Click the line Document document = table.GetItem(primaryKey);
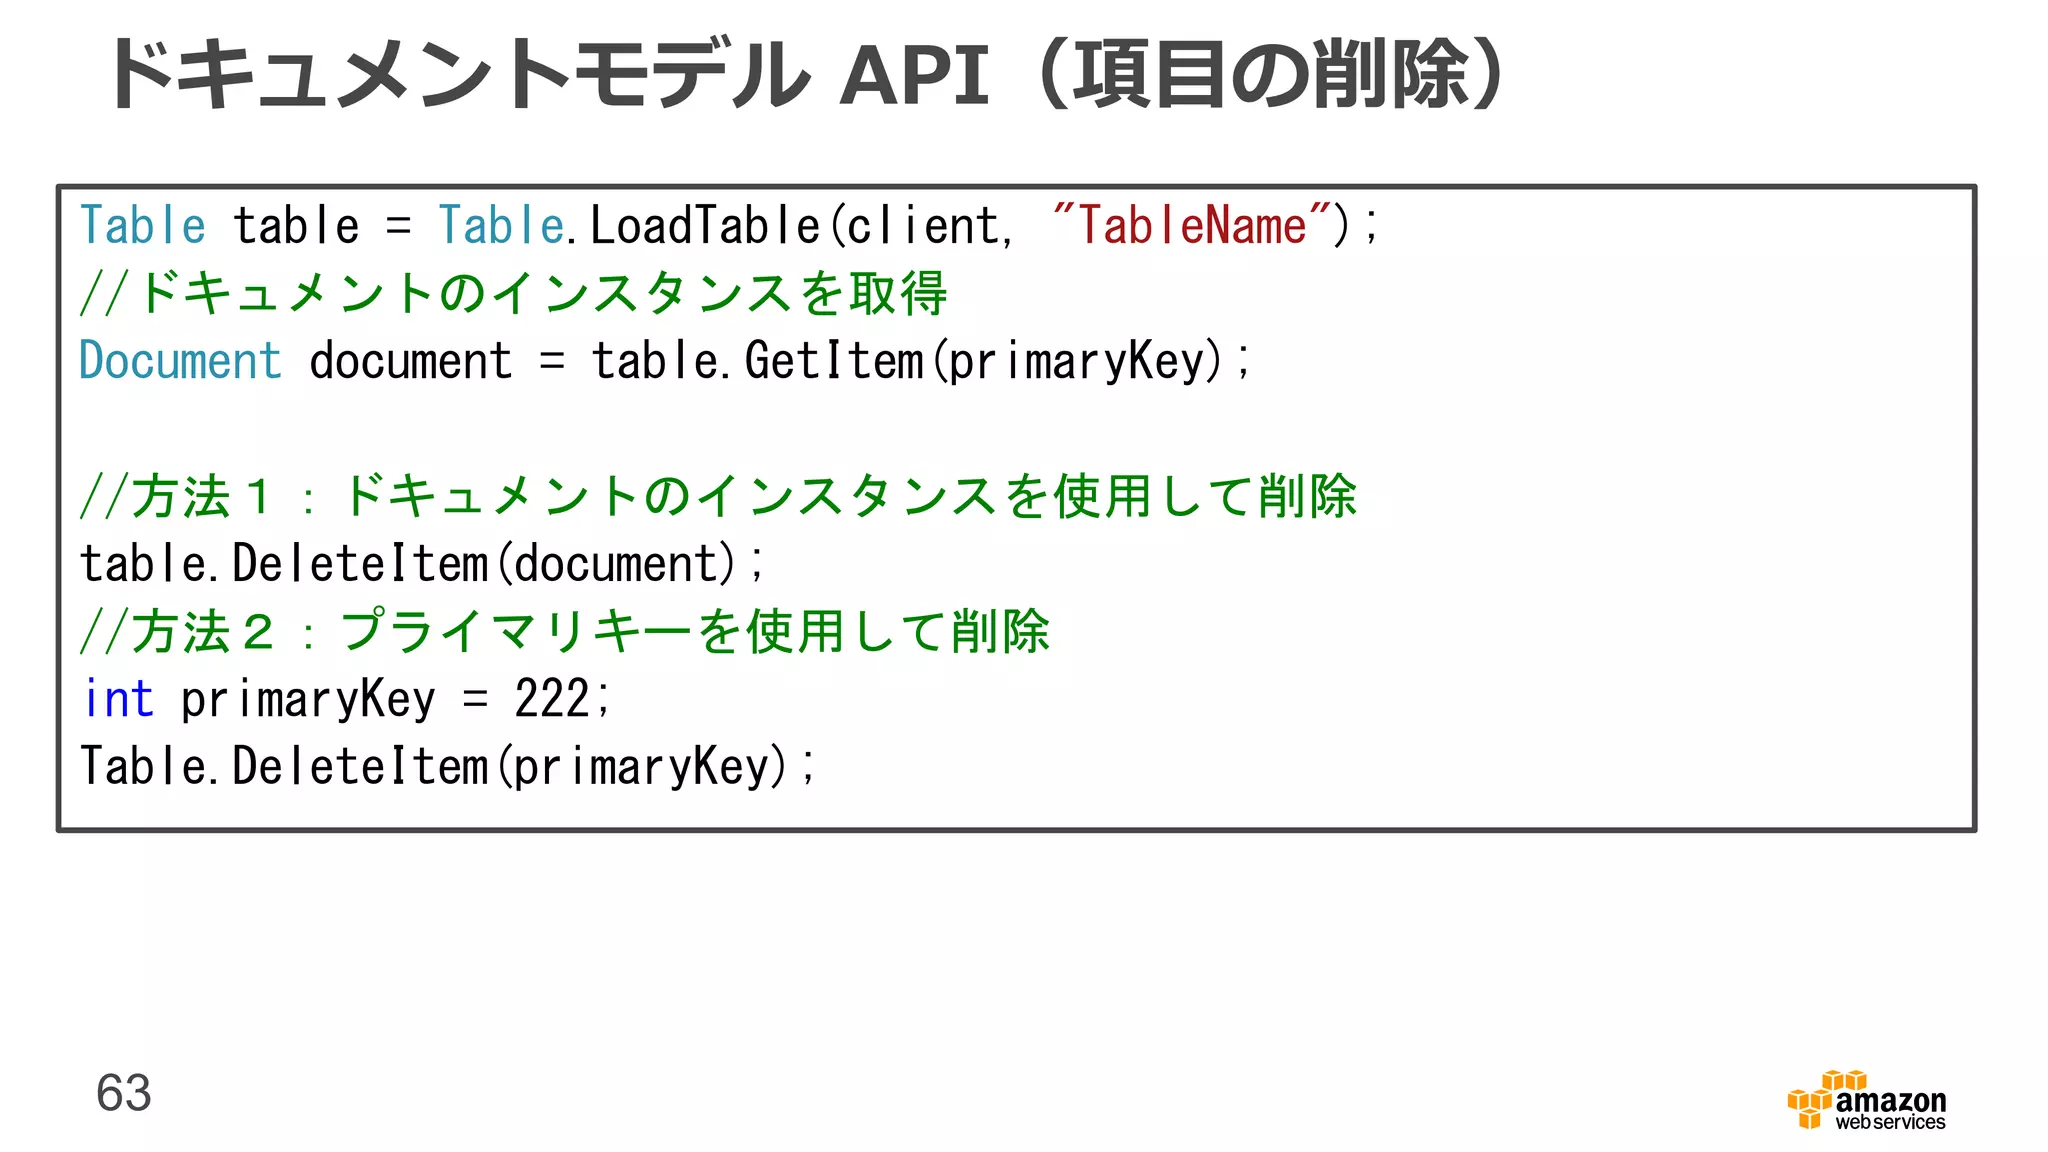Viewport: 2048px width, 1152px height. tap(665, 361)
